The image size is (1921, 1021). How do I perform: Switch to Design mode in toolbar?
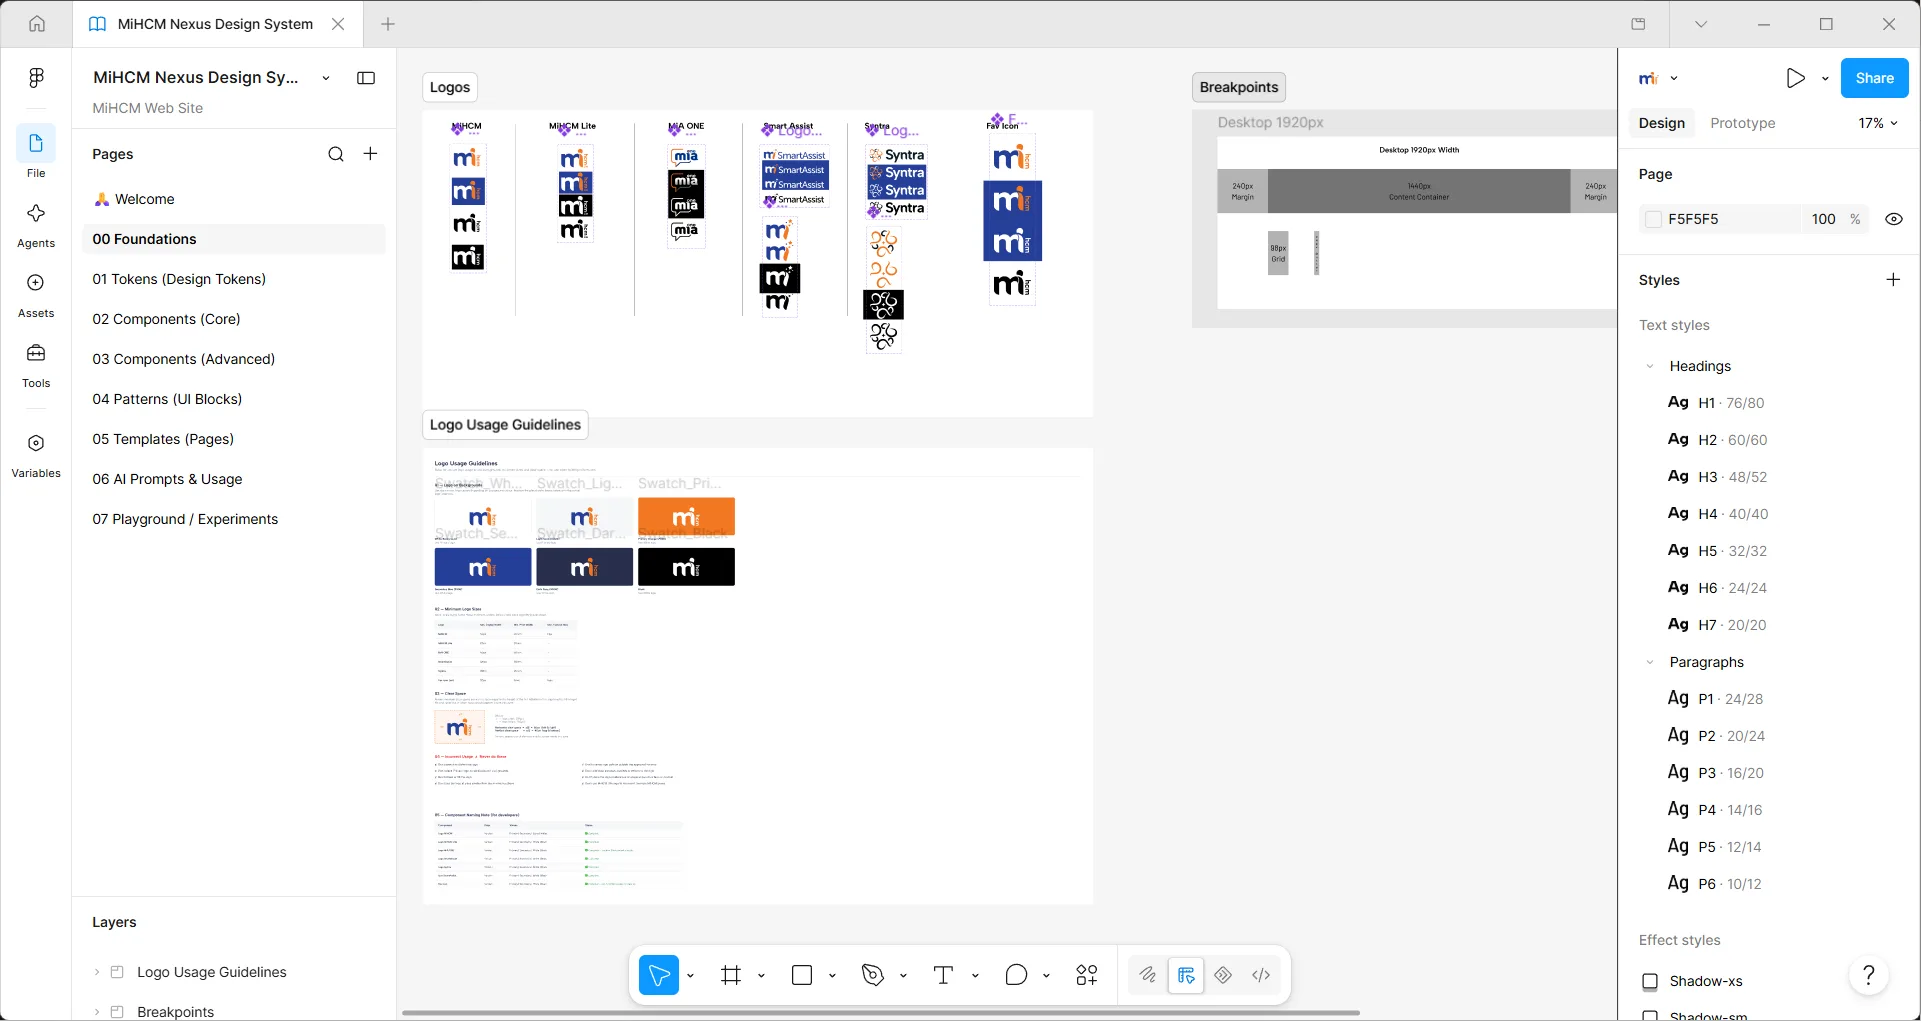[x=1186, y=976]
